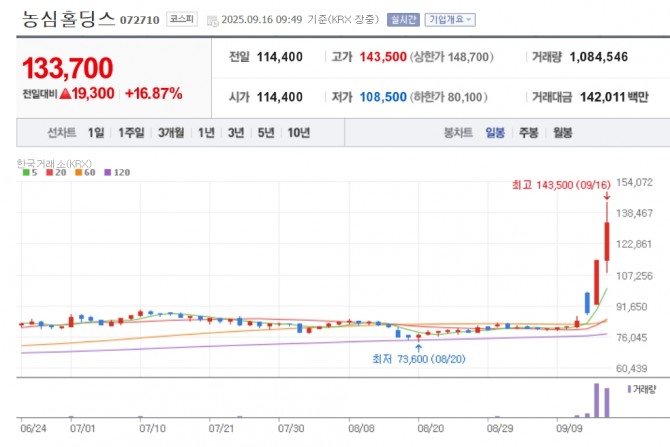Click the calendar icon beside the date
Screen dimensions: 670x447
212,21
